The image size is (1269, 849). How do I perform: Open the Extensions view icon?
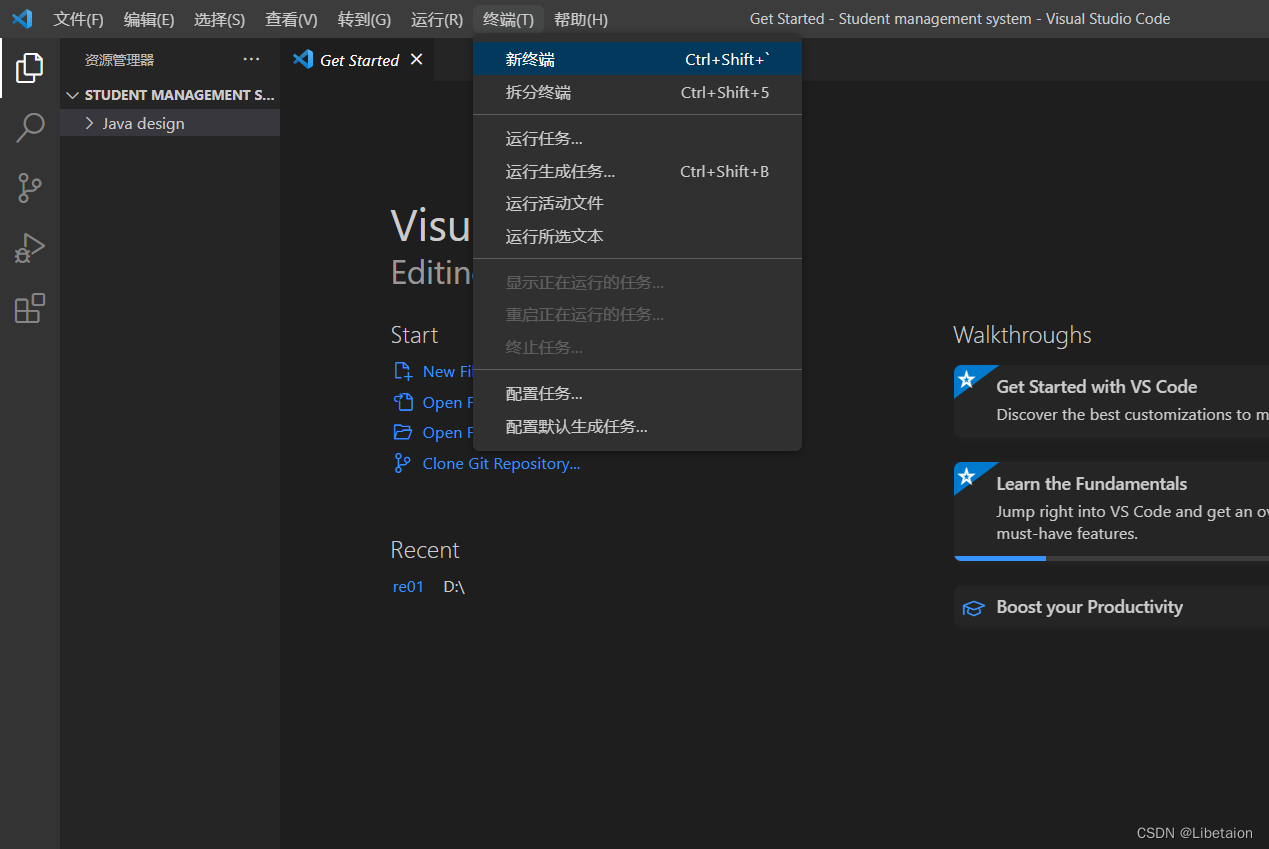pos(30,307)
